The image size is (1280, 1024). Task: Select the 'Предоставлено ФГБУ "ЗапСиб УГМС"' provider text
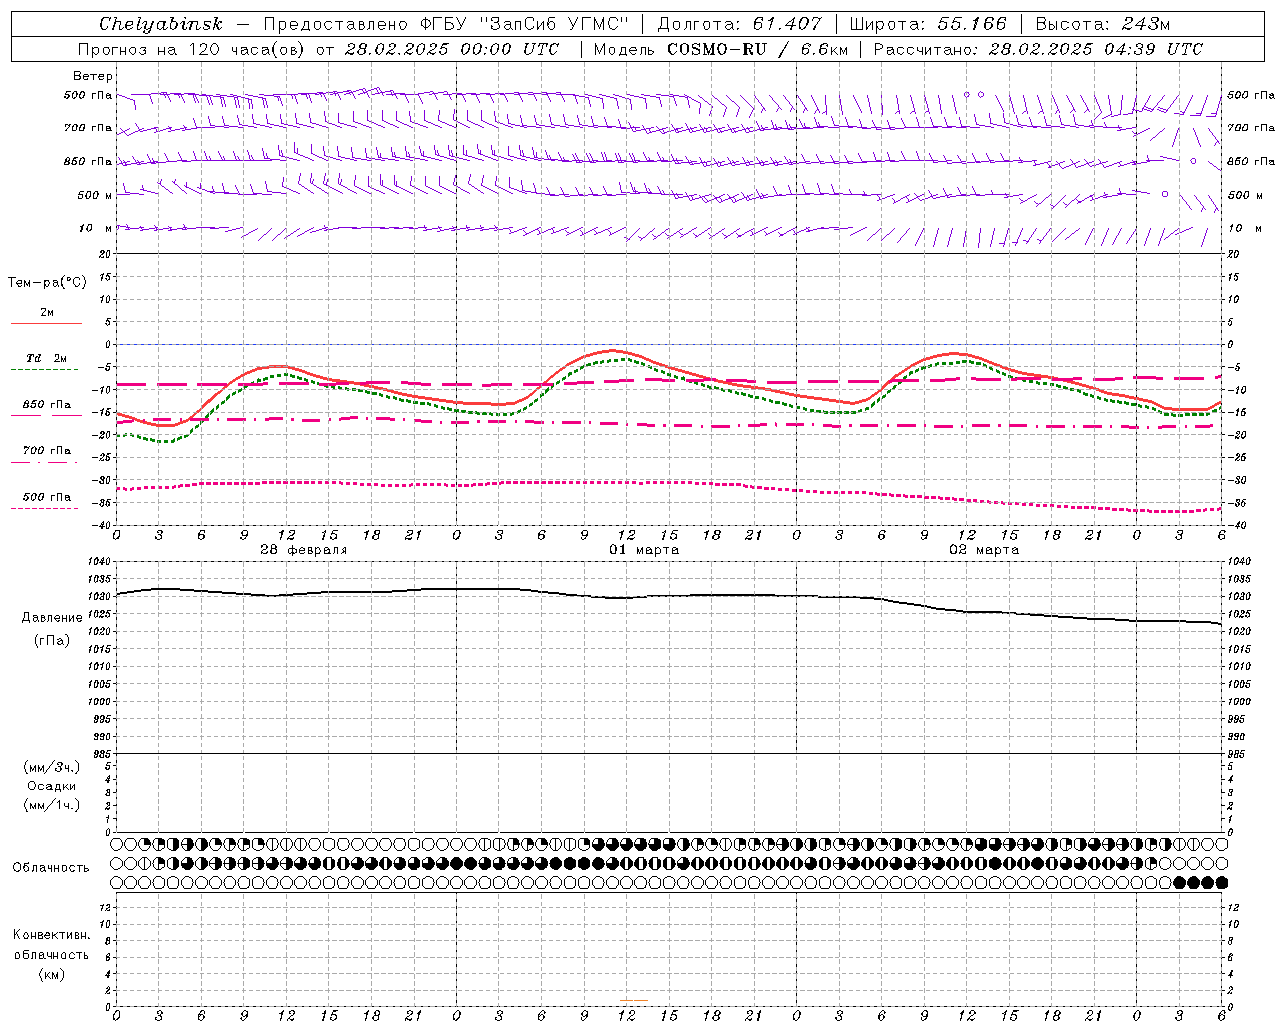[x=445, y=24]
